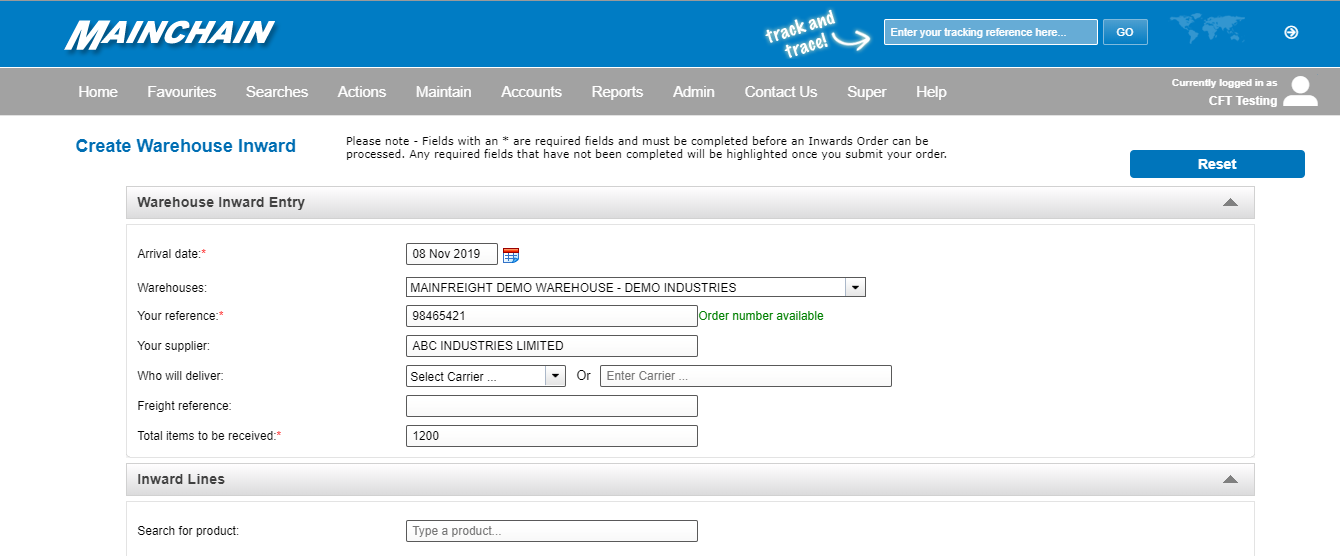Screen dimensions: 1340x556
Task: Click the Total items to be received field
Action: 552,436
